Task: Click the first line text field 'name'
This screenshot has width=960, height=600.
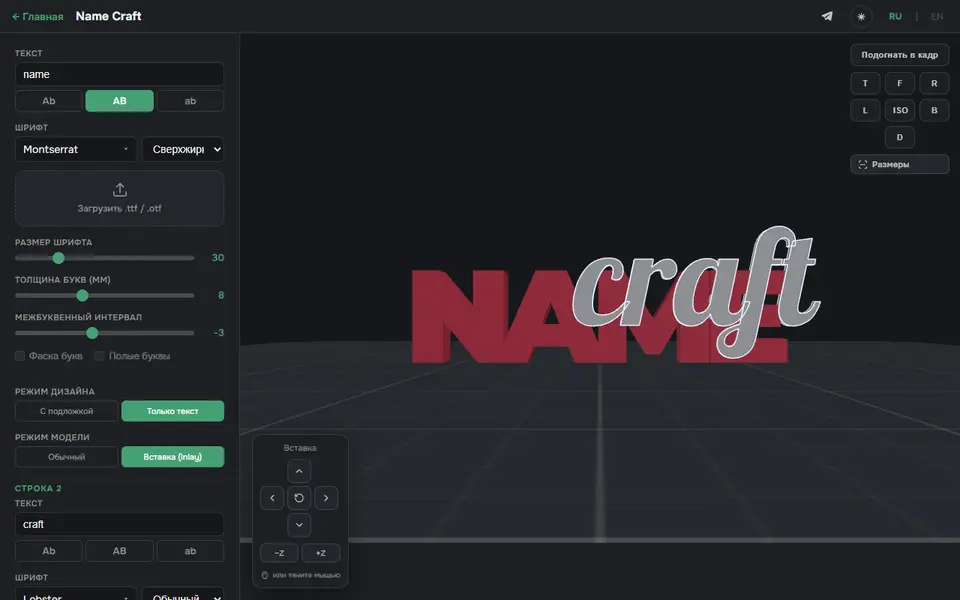Action: pos(119,74)
